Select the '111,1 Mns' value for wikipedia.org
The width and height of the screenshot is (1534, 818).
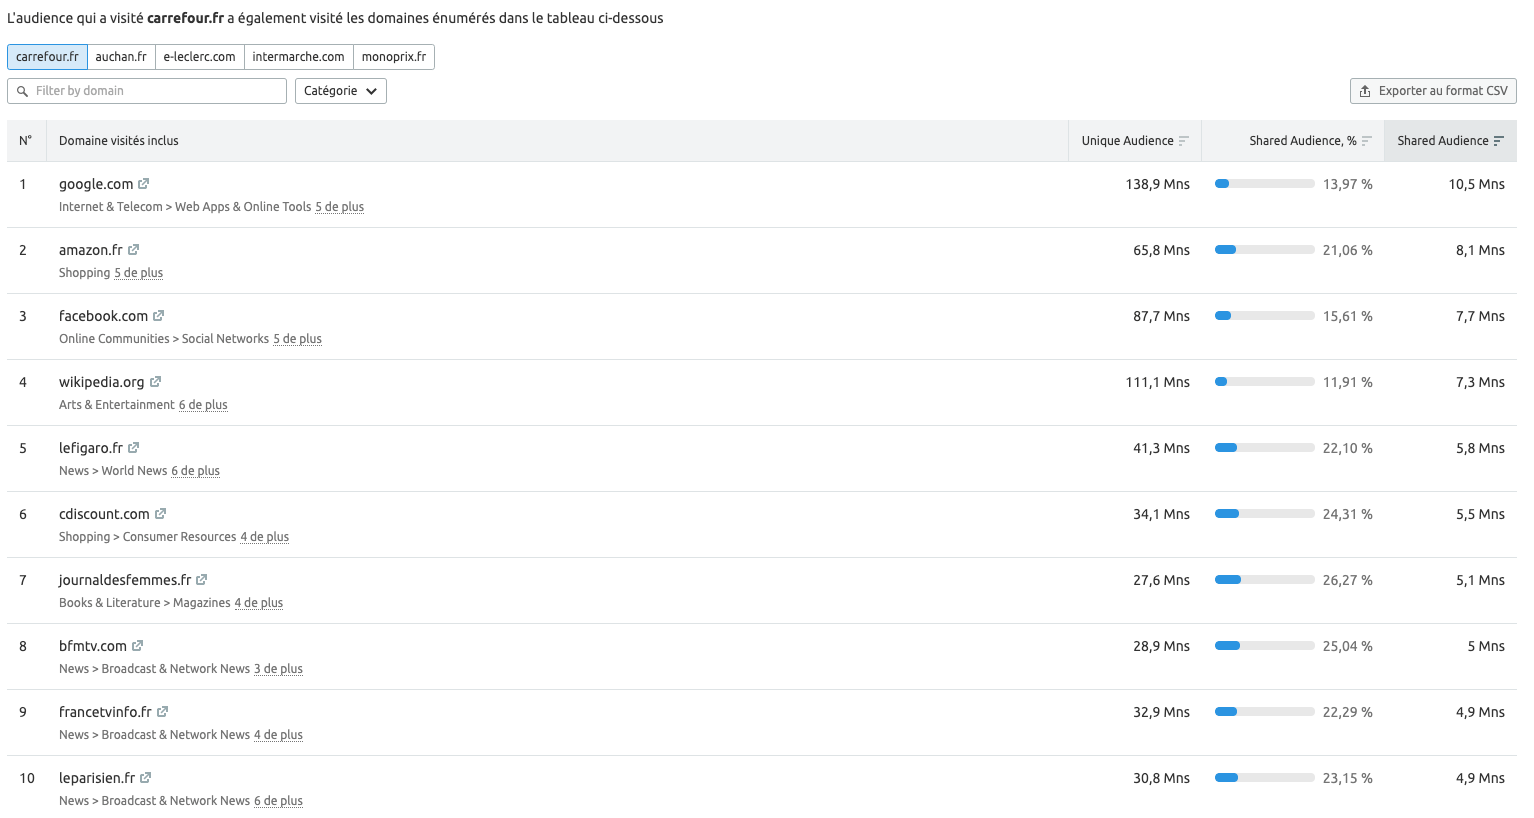click(x=1158, y=382)
